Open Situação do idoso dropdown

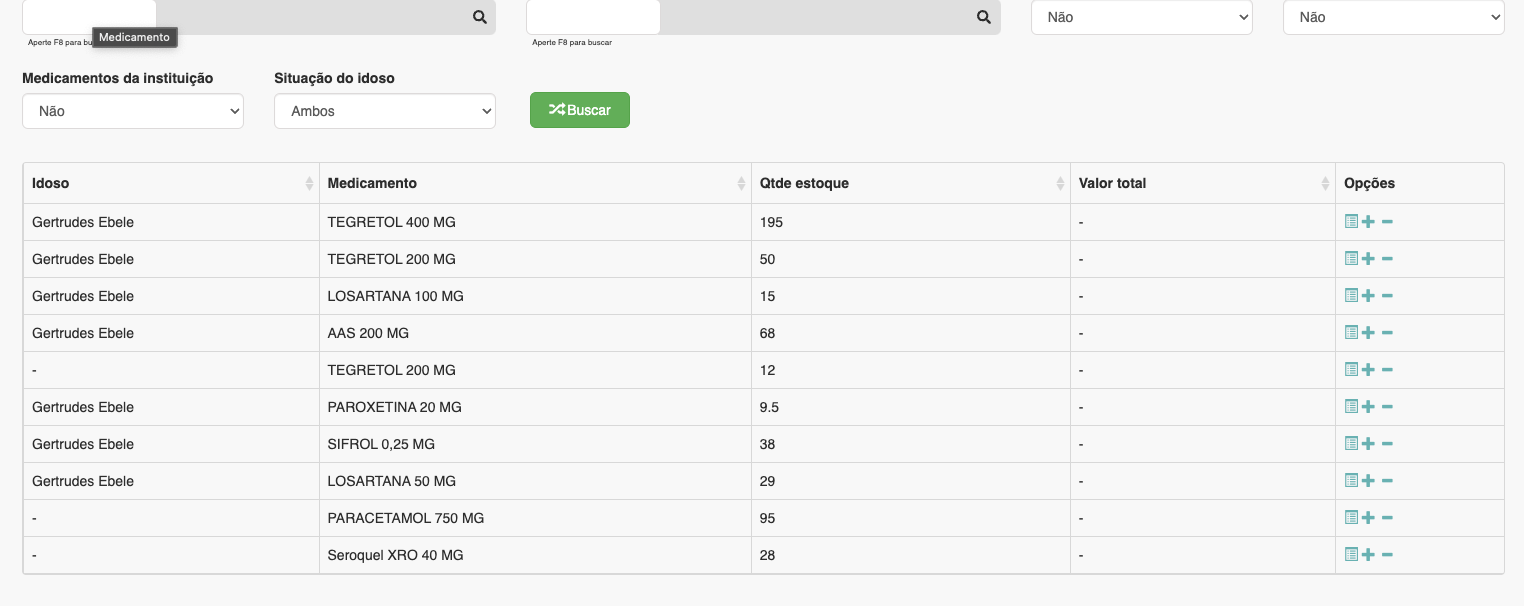coord(385,111)
